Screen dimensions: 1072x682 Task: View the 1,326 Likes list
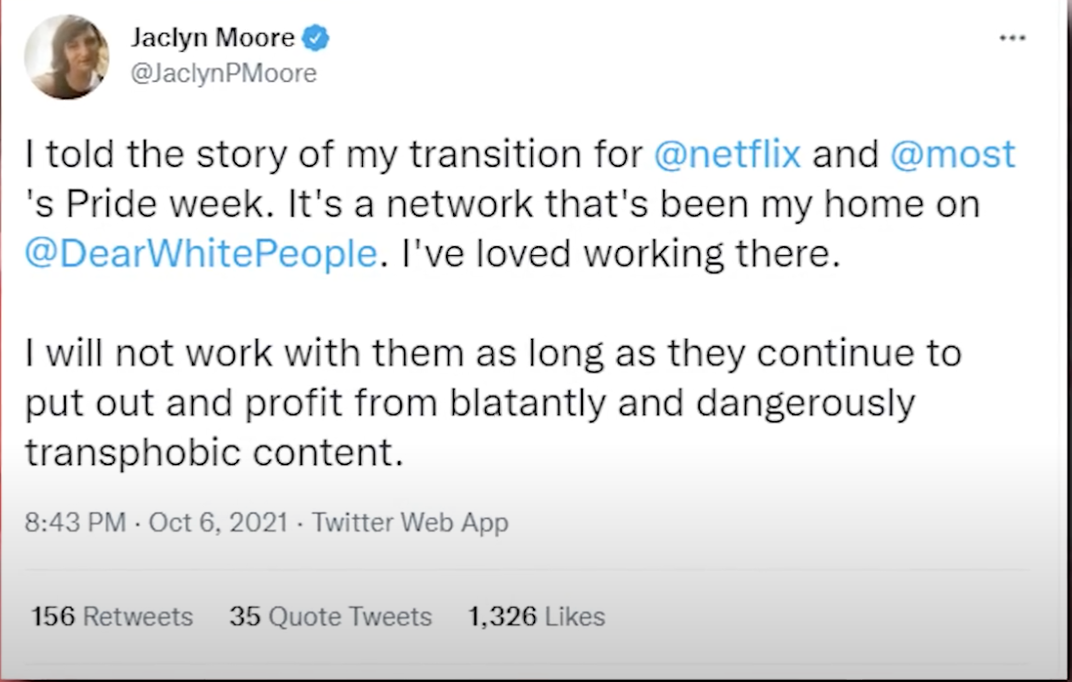tap(536, 616)
